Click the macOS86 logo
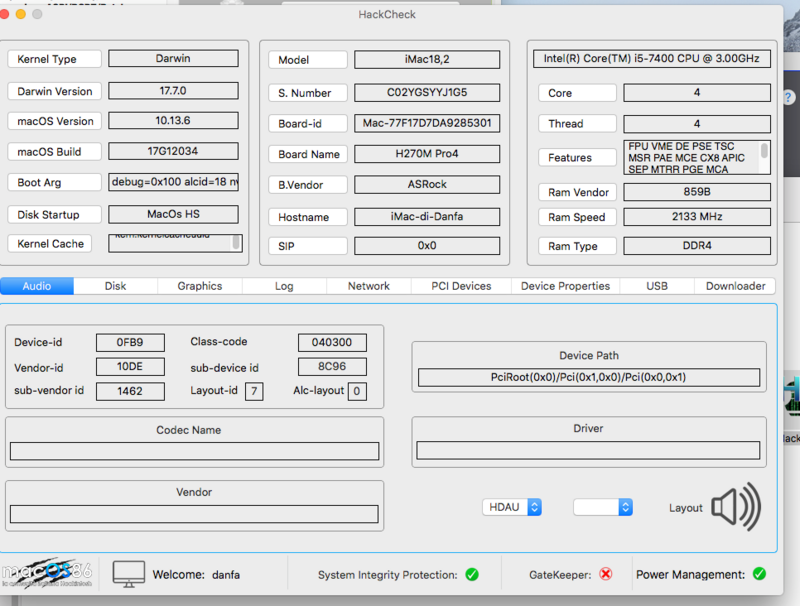This screenshot has width=800, height=606. (x=47, y=573)
